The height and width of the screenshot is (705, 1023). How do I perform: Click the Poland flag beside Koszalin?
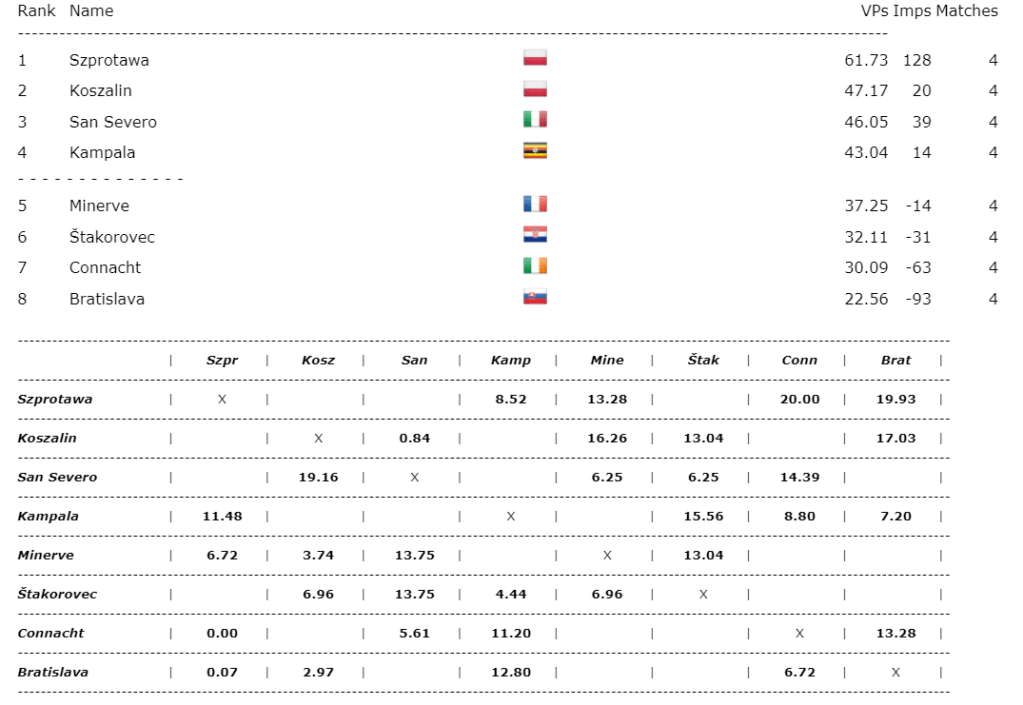(535, 89)
